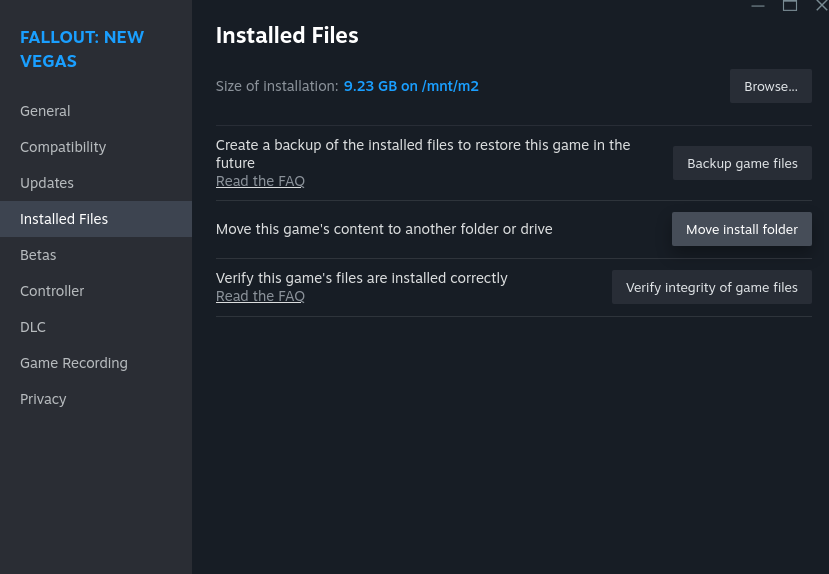Maximize the properties window
829x574 pixels.
coord(790,6)
